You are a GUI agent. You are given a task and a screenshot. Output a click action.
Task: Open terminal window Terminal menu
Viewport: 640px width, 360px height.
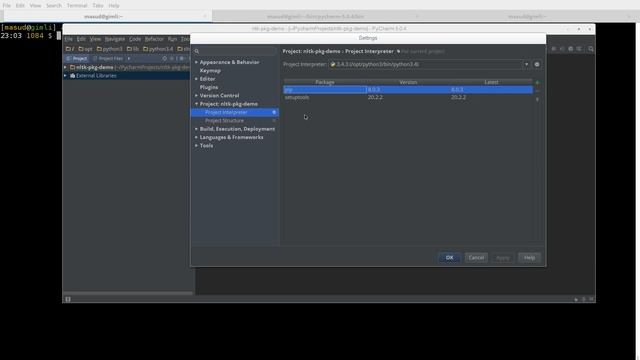point(77,6)
